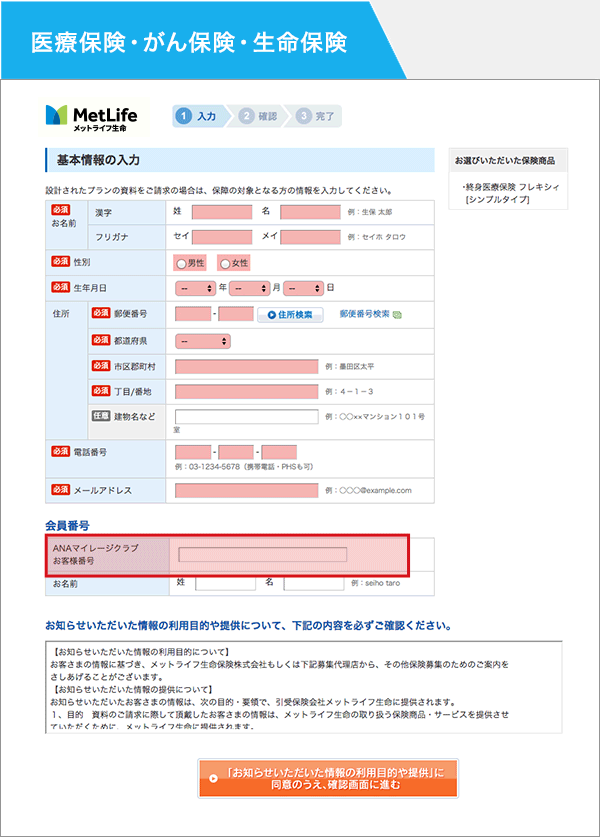600x837 pixels.
Task: Click step 2 確認 indicator
Action: tap(259, 116)
